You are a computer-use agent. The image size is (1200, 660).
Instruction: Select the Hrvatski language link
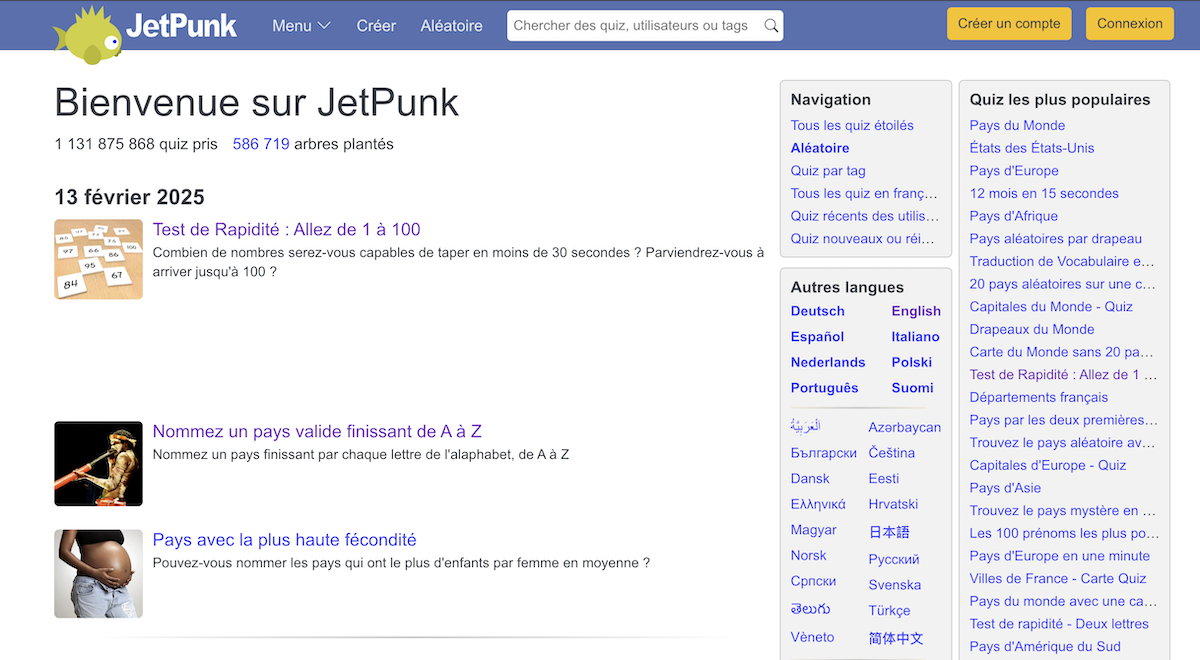pyautogui.click(x=893, y=504)
